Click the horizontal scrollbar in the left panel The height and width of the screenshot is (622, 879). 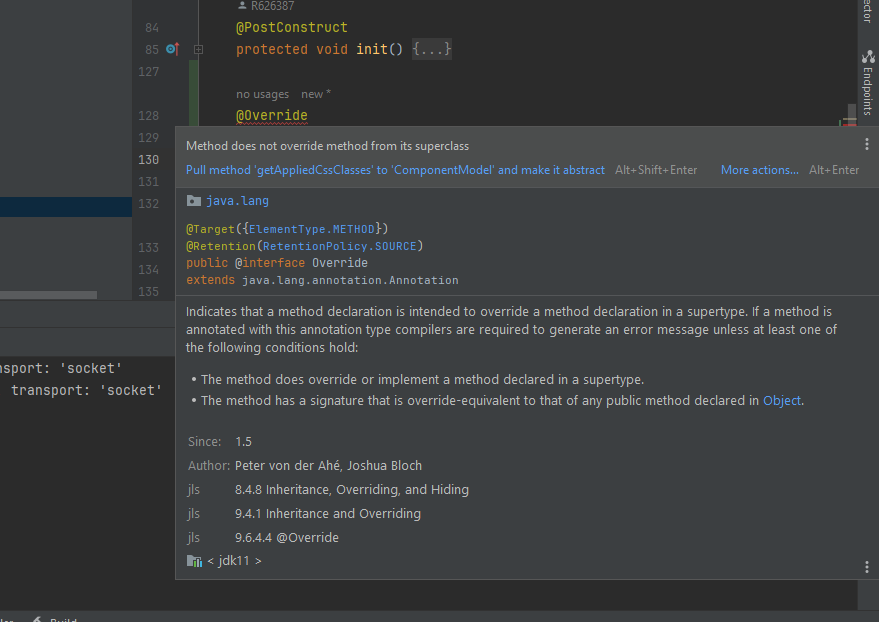tap(50, 294)
